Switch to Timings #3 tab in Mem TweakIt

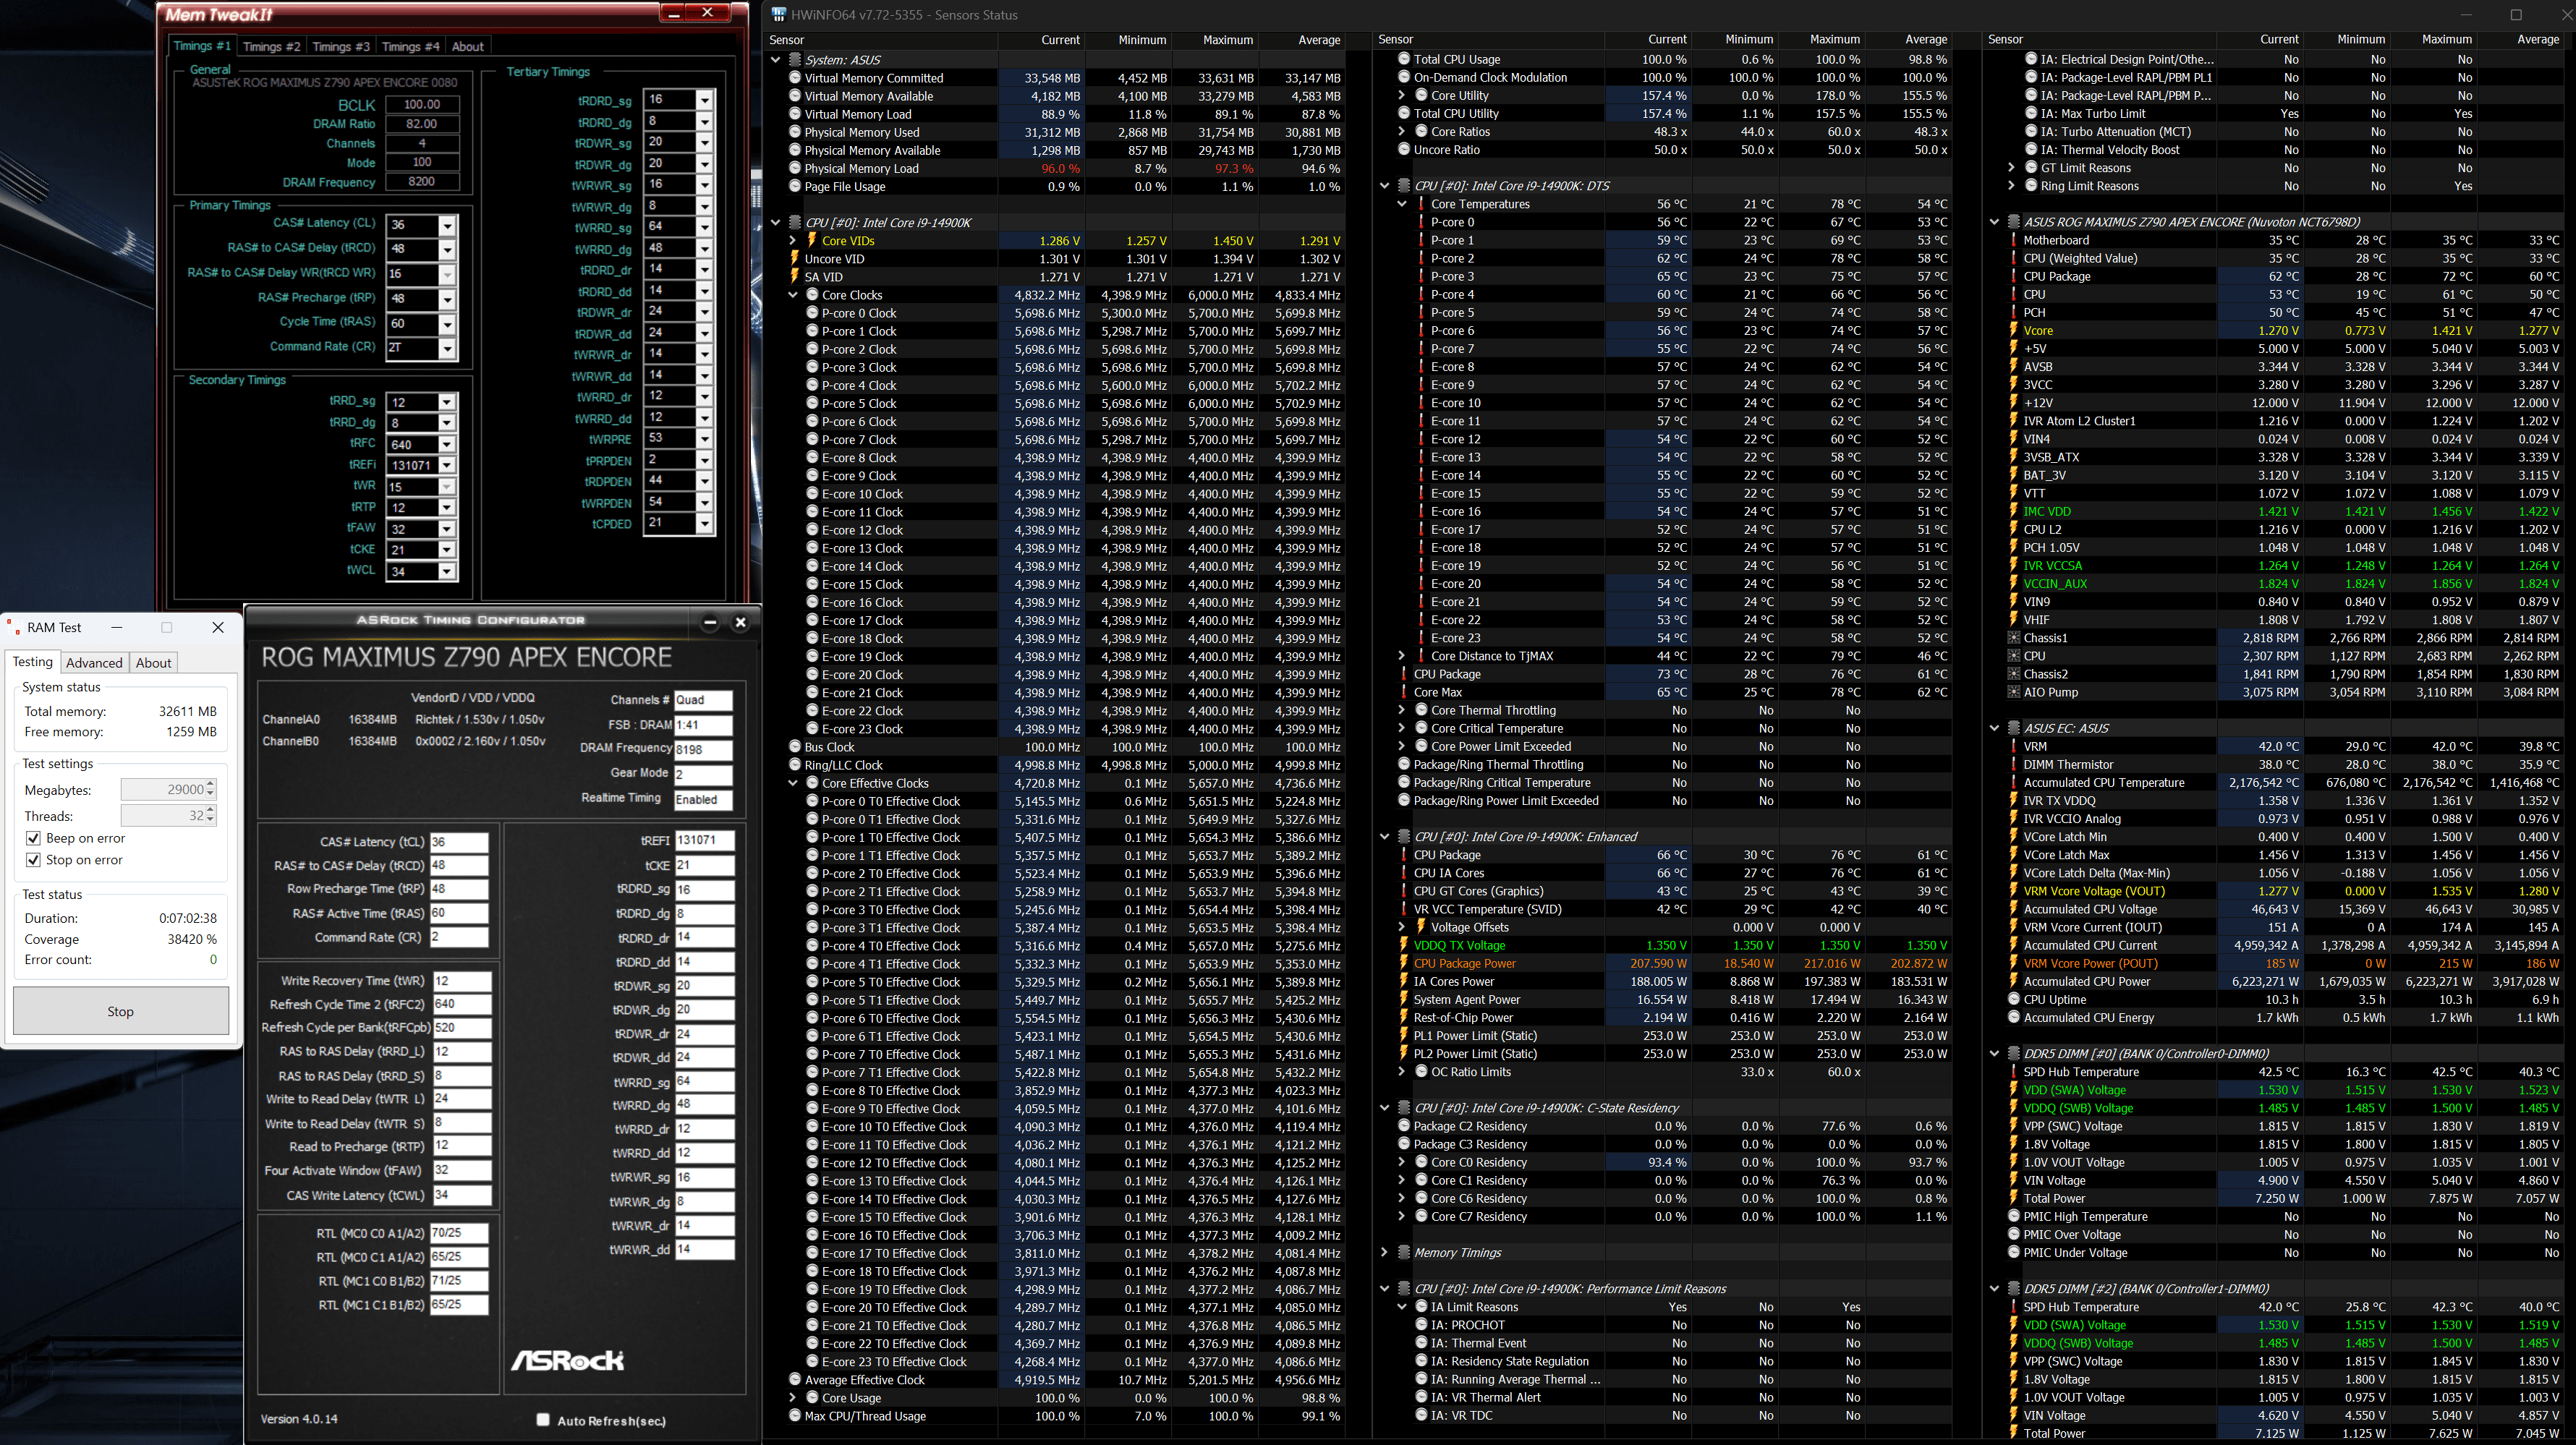point(341,46)
